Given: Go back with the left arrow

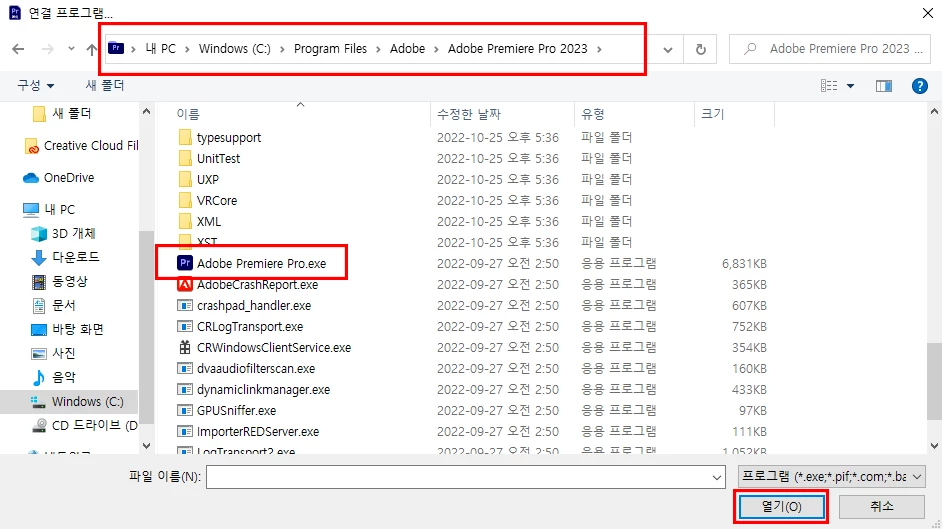Looking at the screenshot, I should [19, 49].
